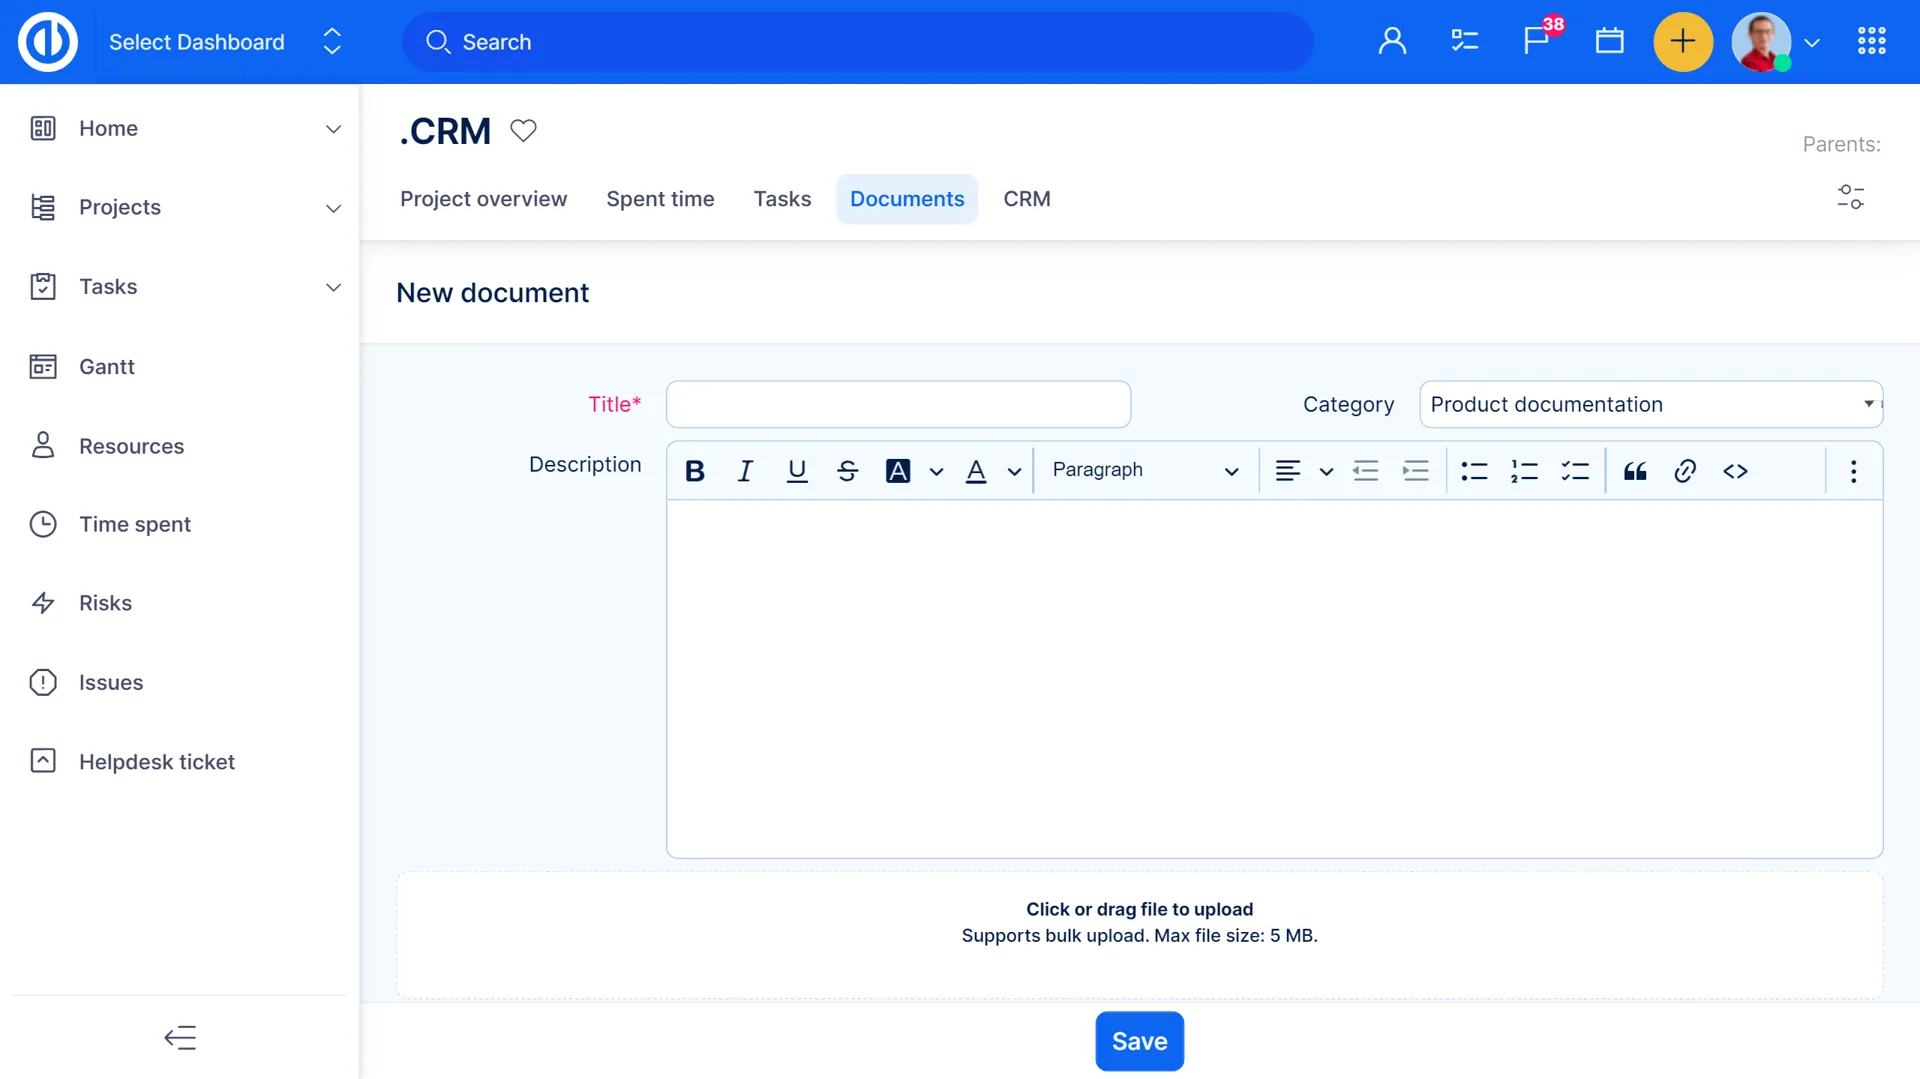The height and width of the screenshot is (1079, 1920).
Task: Insert a code snippet with code icon
Action: (x=1735, y=471)
